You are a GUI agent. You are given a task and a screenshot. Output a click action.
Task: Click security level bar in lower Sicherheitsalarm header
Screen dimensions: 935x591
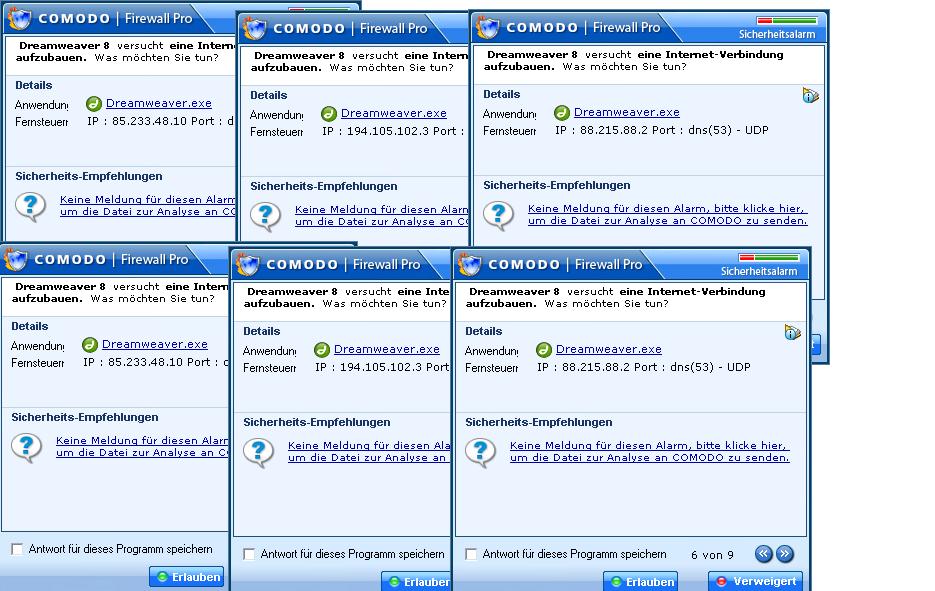pyautogui.click(x=769, y=258)
